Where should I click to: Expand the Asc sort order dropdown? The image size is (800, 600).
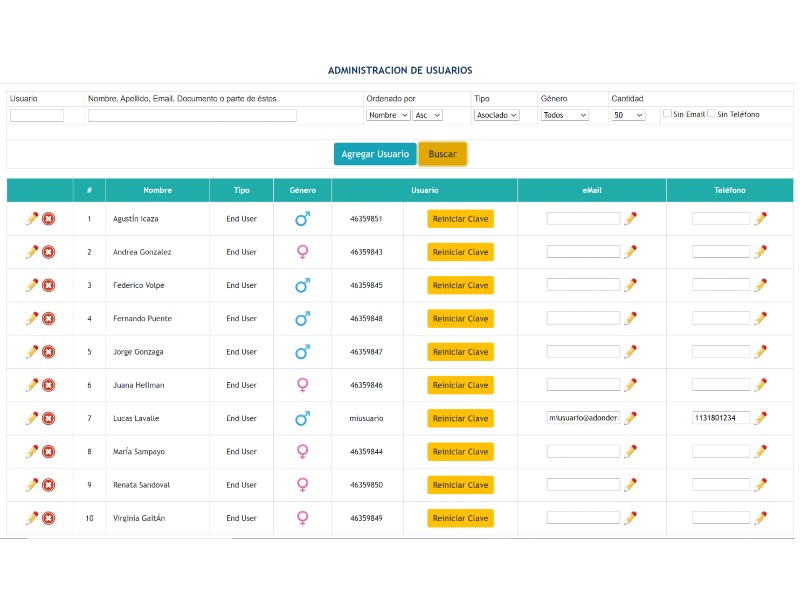[427, 115]
